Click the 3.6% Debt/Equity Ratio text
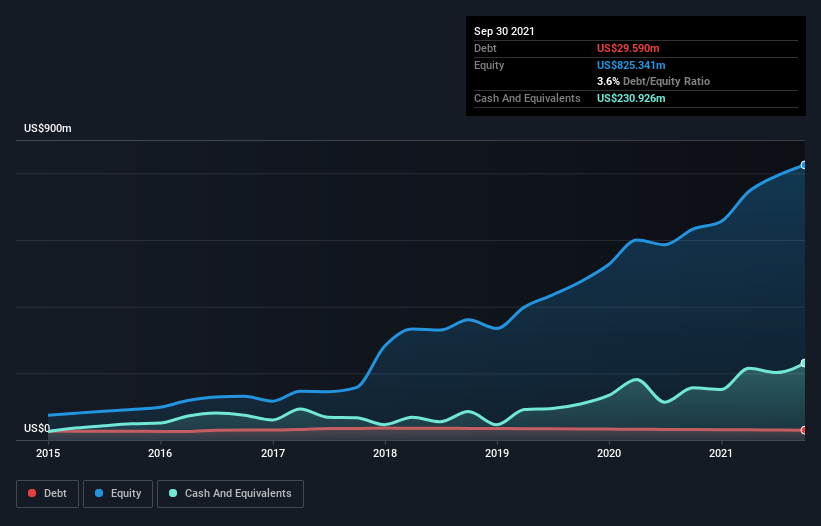The height and width of the screenshot is (526, 821). click(653, 82)
